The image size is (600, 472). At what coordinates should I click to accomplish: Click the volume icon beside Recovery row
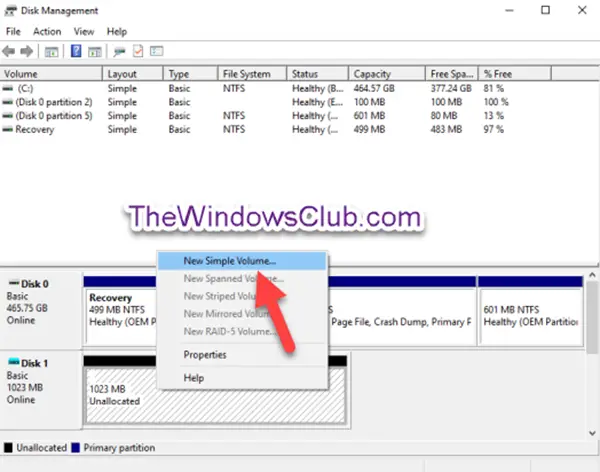(8, 130)
